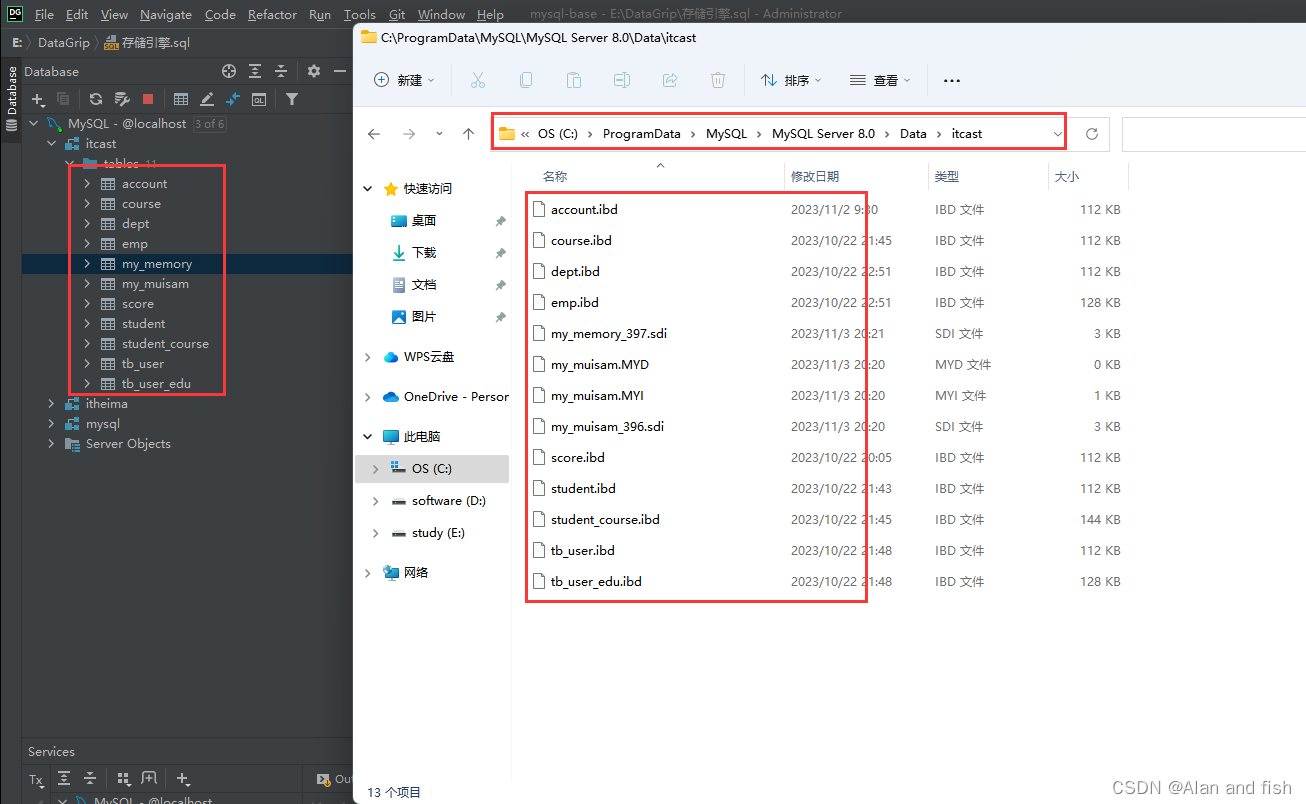Click the Filter funnel icon in Database toolbar
This screenshot has width=1306, height=804.
click(292, 99)
